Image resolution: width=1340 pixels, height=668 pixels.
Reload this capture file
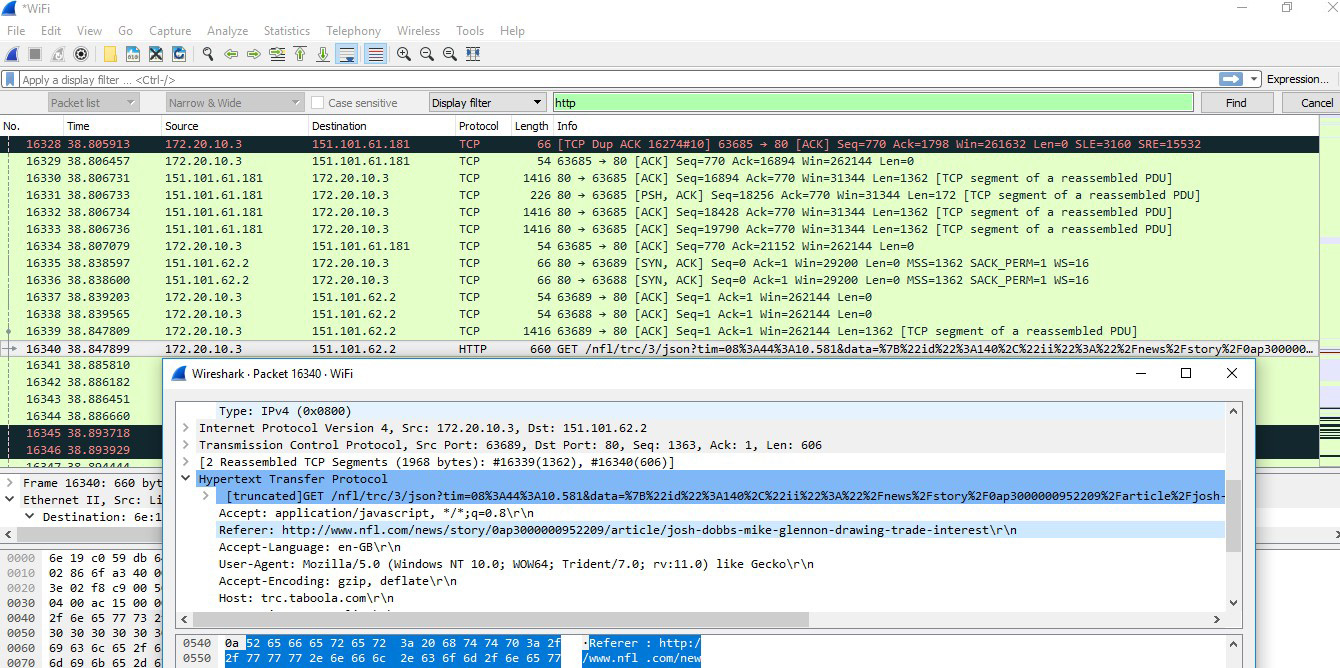tap(179, 54)
